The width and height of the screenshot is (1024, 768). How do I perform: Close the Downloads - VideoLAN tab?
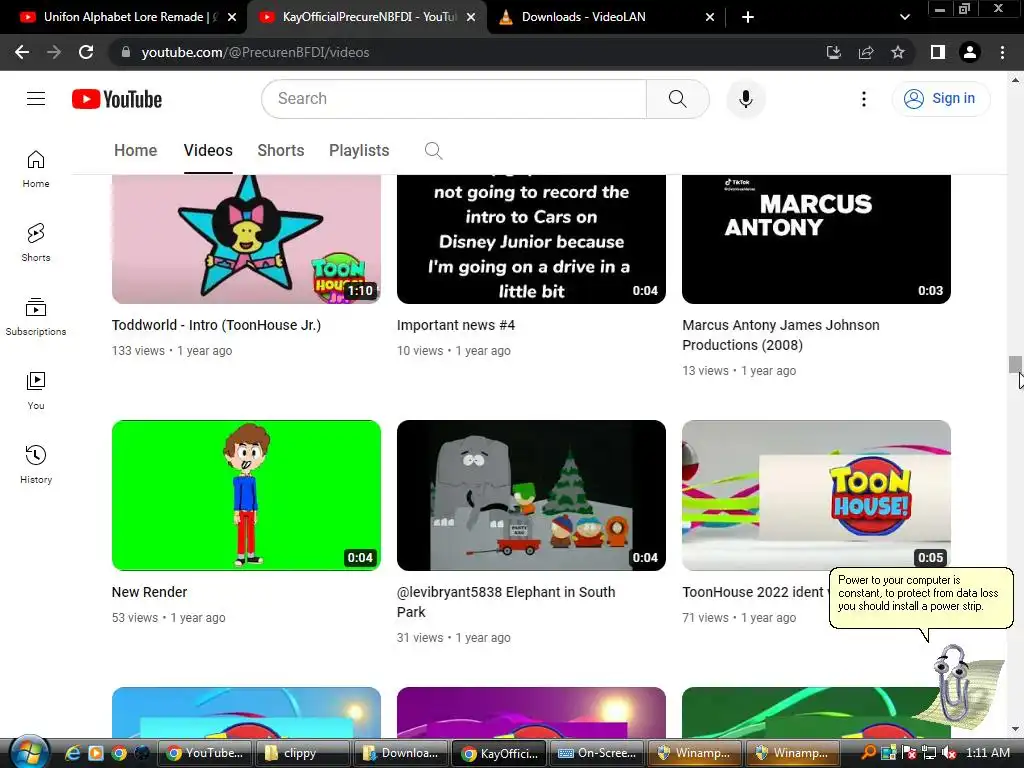point(710,17)
